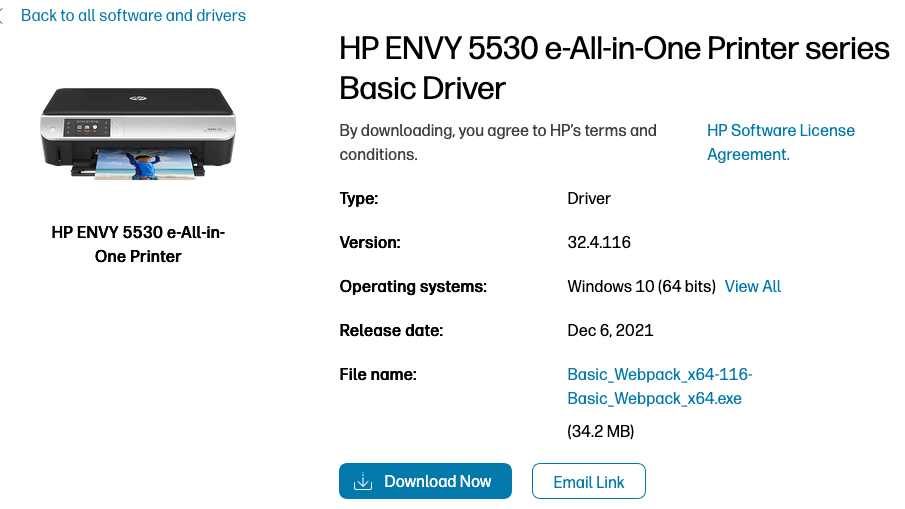Click the Email Link button
This screenshot has width=905, height=509.
point(588,482)
